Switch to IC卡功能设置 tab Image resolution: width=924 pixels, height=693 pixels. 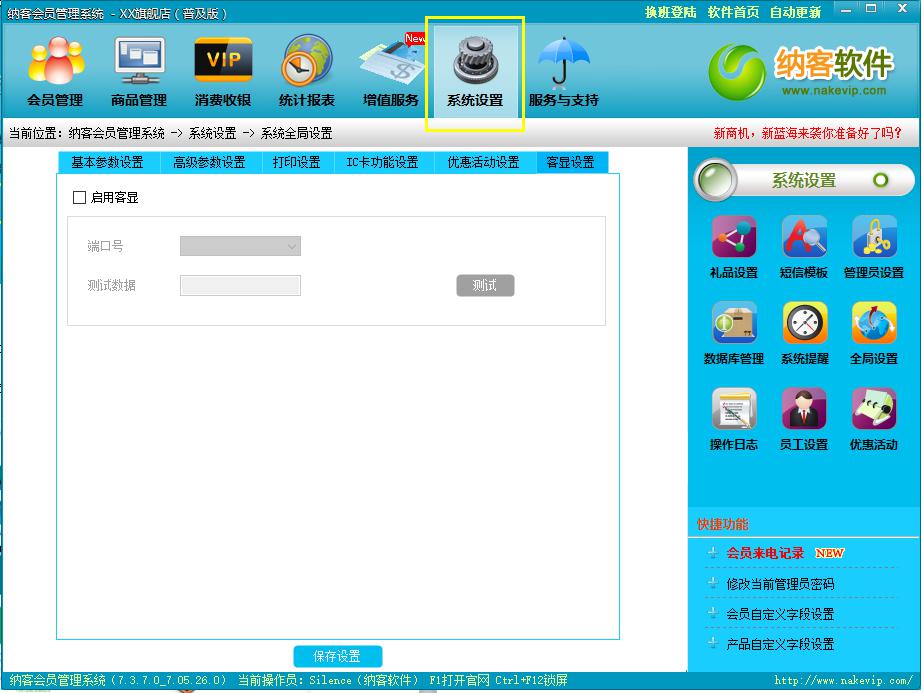pos(382,162)
